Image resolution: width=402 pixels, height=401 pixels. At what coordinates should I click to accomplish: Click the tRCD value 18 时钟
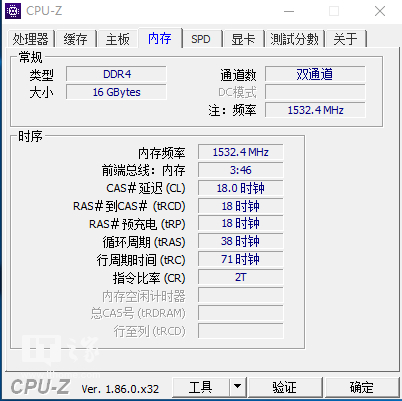tap(241, 206)
